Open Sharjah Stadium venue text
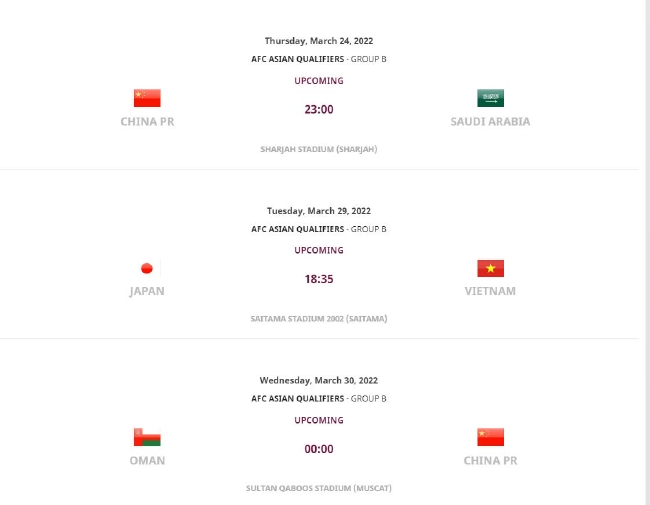The height and width of the screenshot is (505, 650). pos(319,149)
